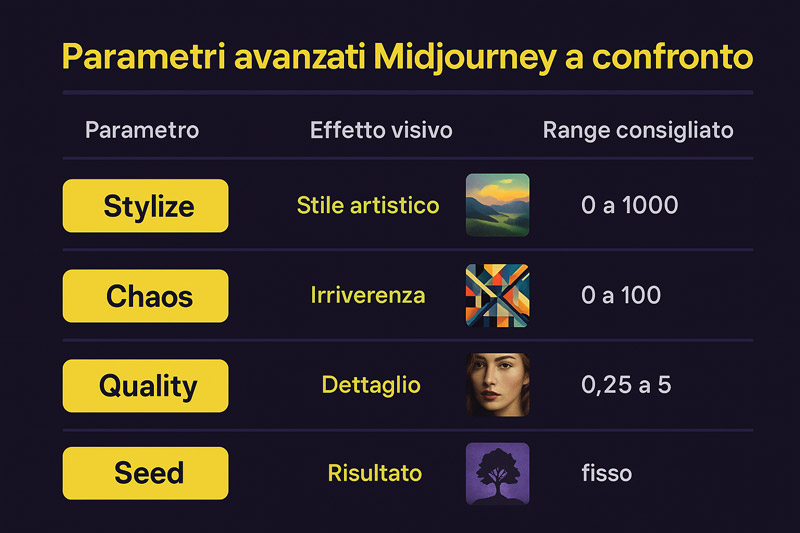Select the Quality button
This screenshot has width=800, height=533.
(x=145, y=386)
